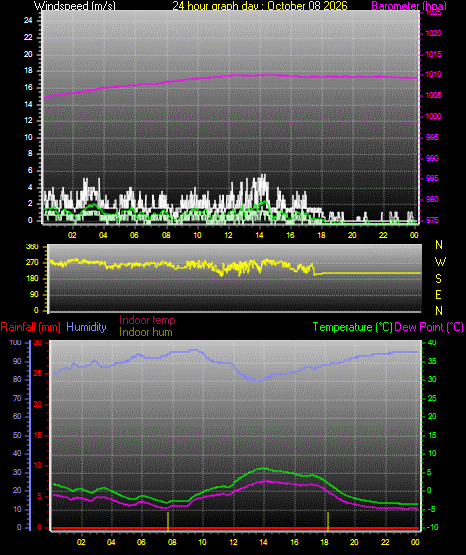Click the "Indoor hum" legend label

tap(146, 332)
